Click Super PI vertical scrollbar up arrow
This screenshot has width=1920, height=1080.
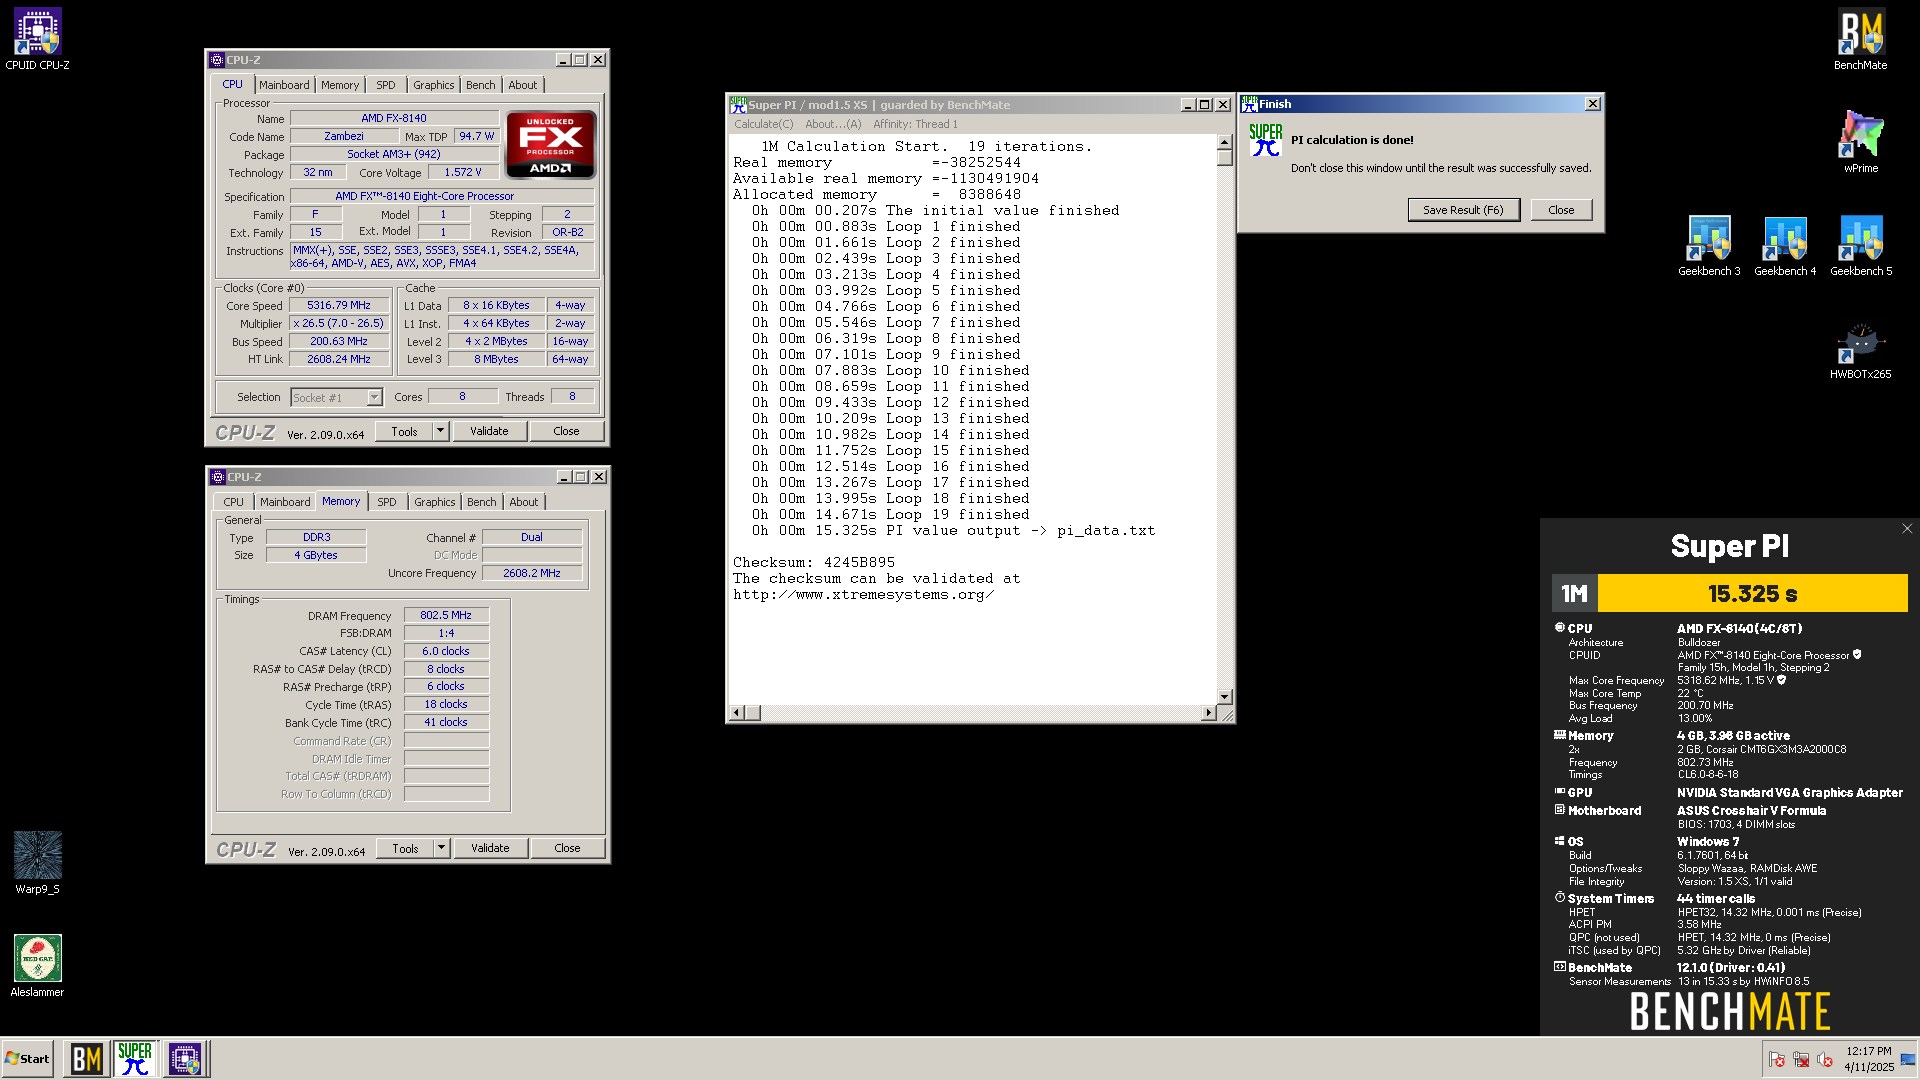1224,143
